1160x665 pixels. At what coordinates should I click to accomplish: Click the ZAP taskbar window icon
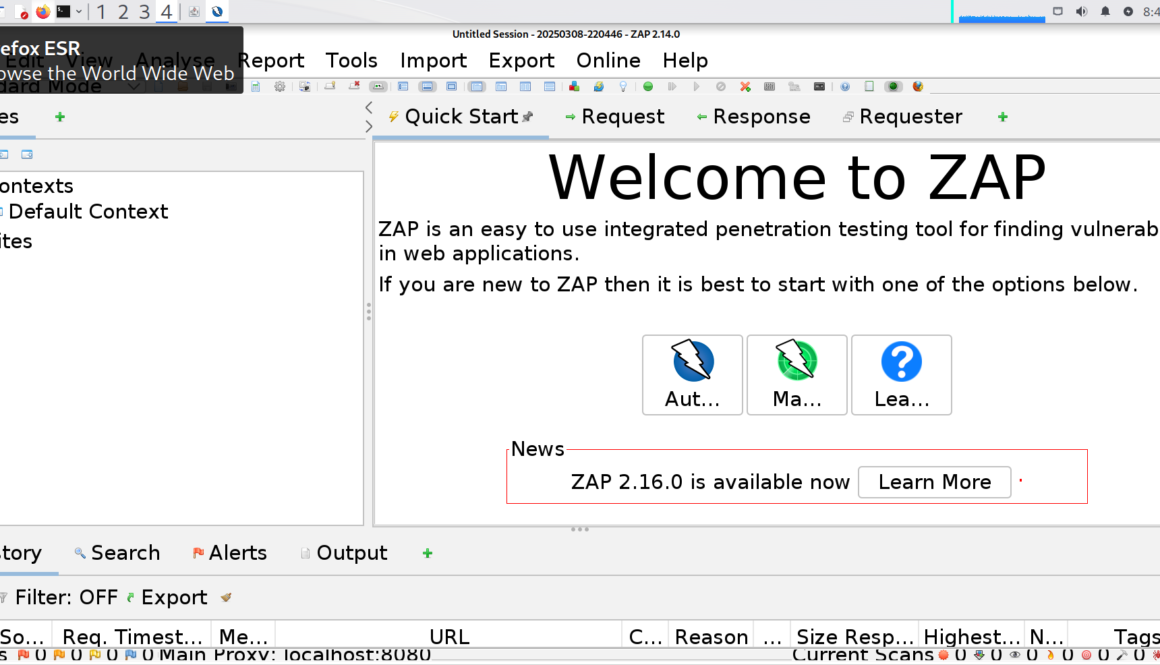[217, 11]
